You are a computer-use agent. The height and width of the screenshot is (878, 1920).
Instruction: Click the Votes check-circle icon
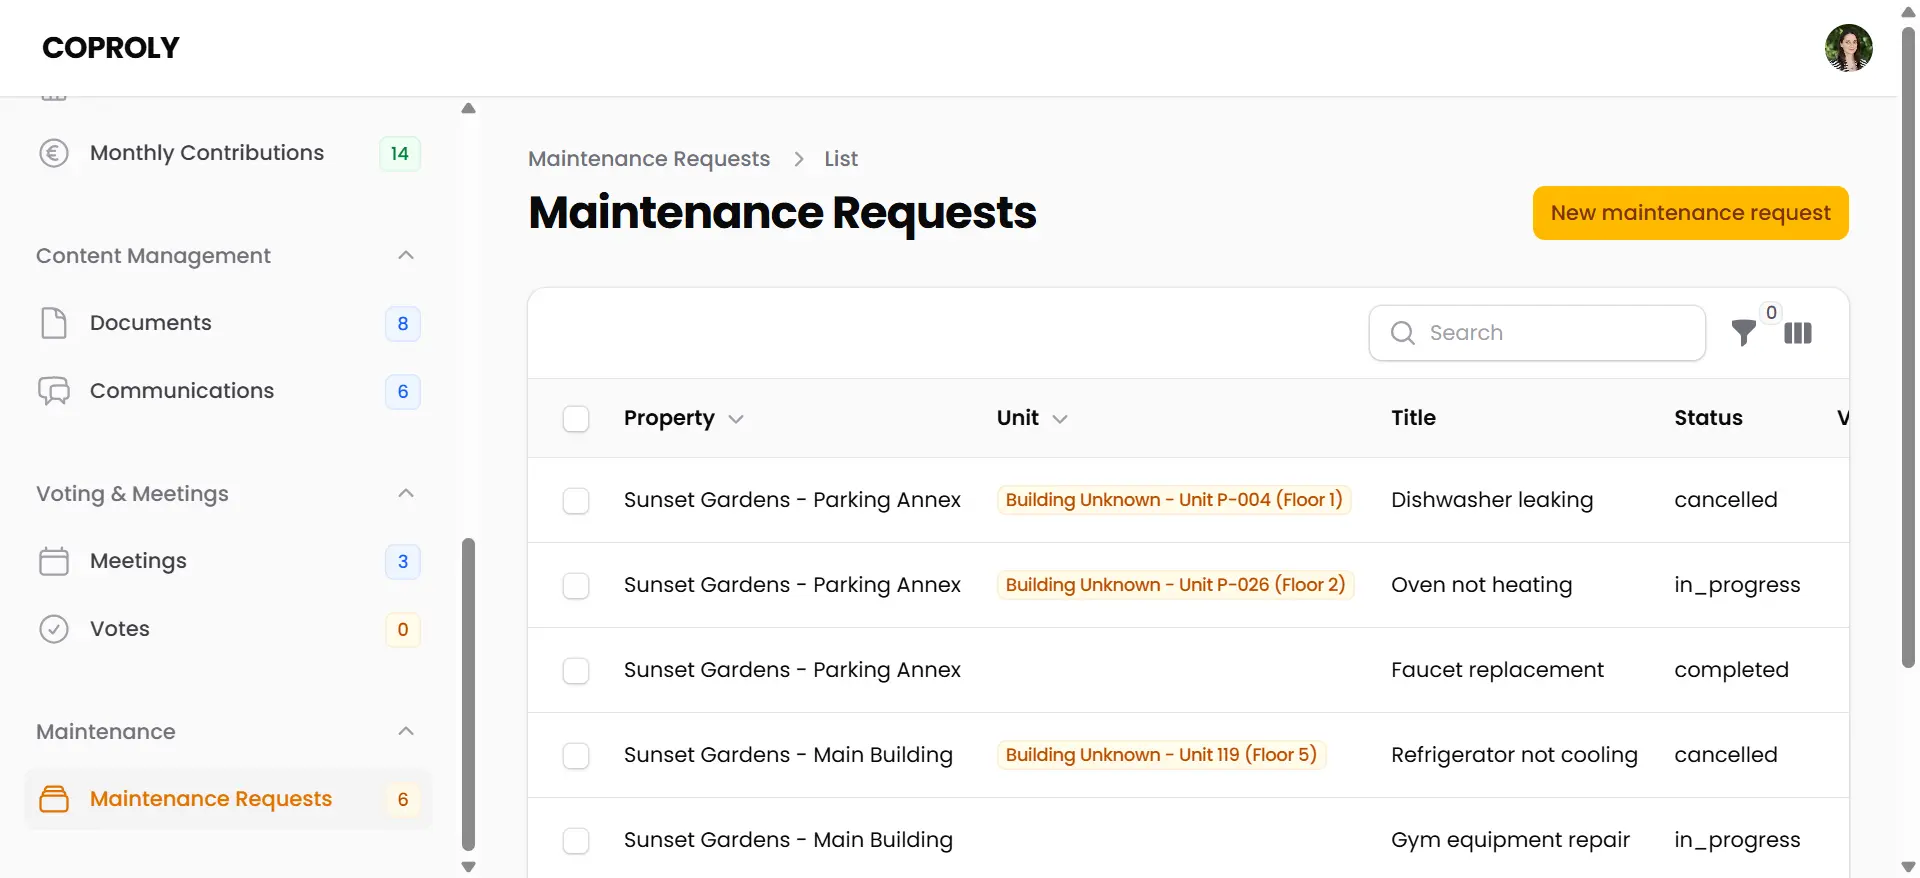(54, 629)
